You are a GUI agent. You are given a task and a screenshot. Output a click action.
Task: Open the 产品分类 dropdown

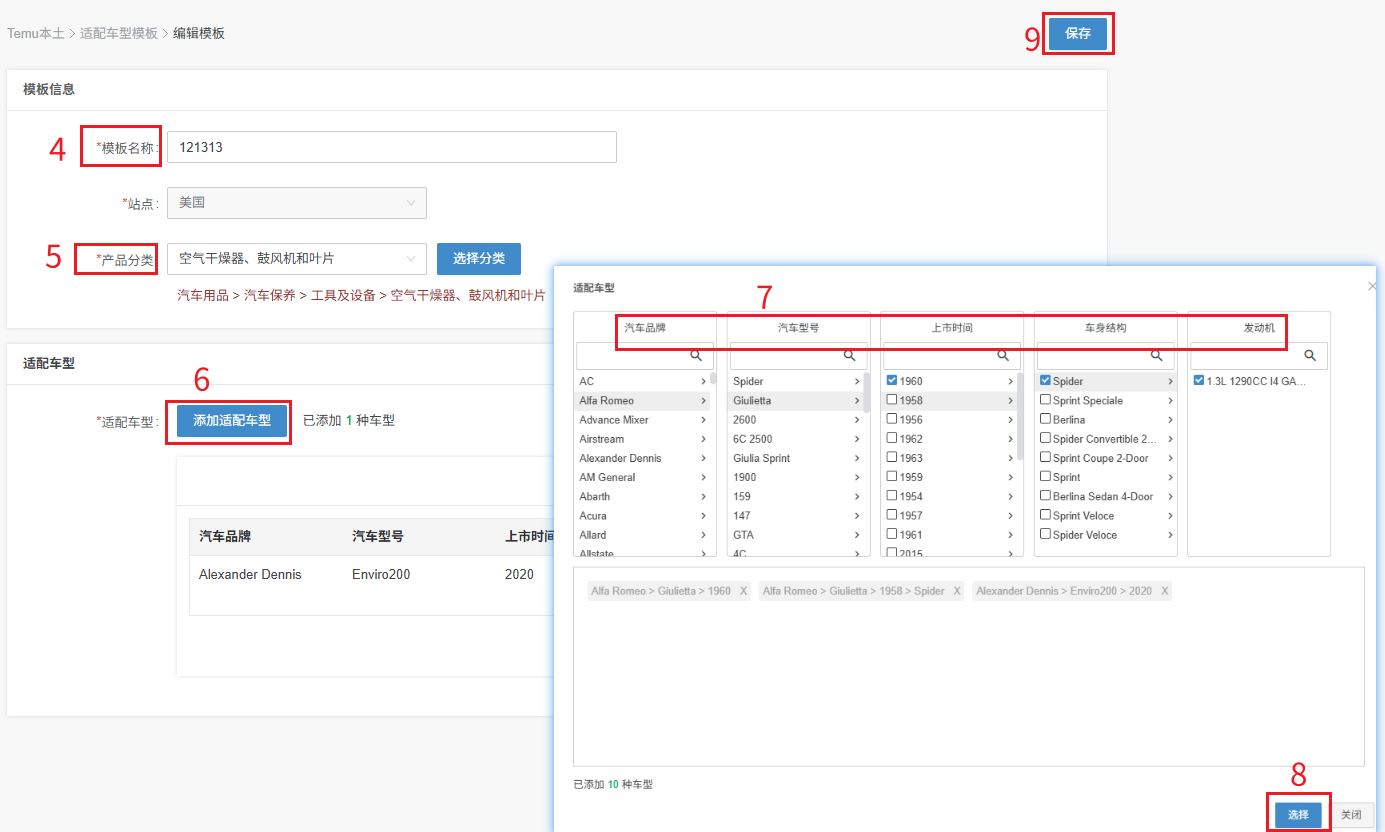point(297,259)
